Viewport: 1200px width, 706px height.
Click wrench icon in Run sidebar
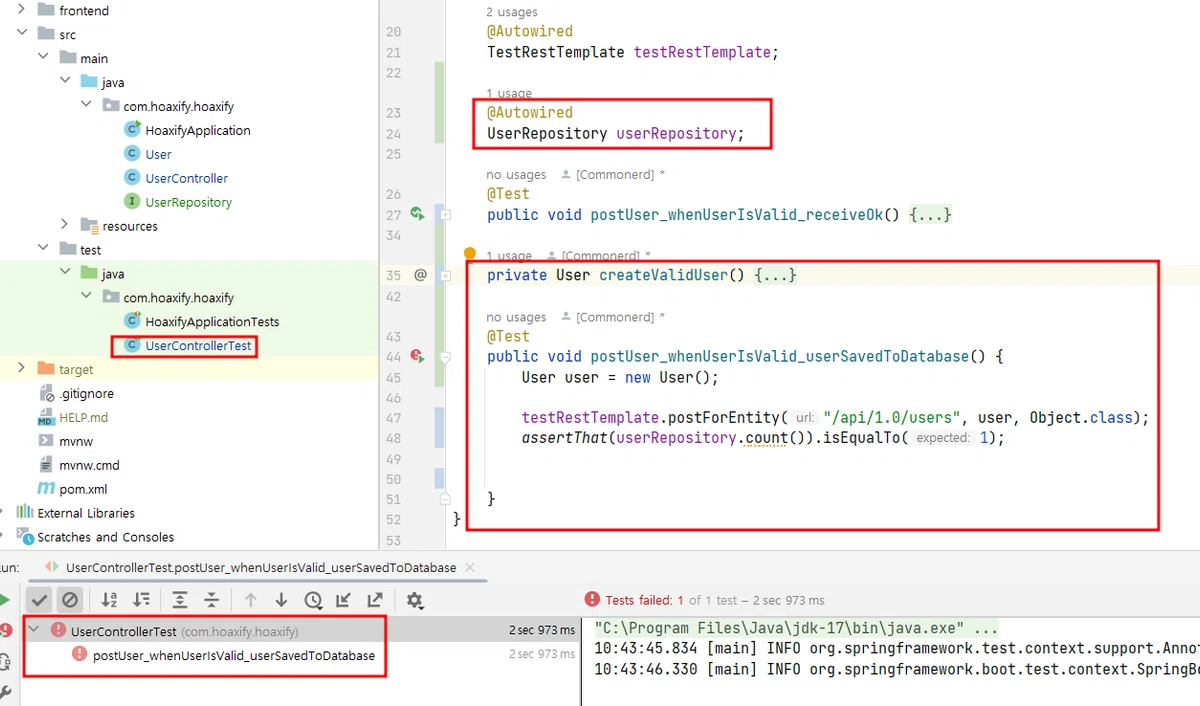click(4, 692)
